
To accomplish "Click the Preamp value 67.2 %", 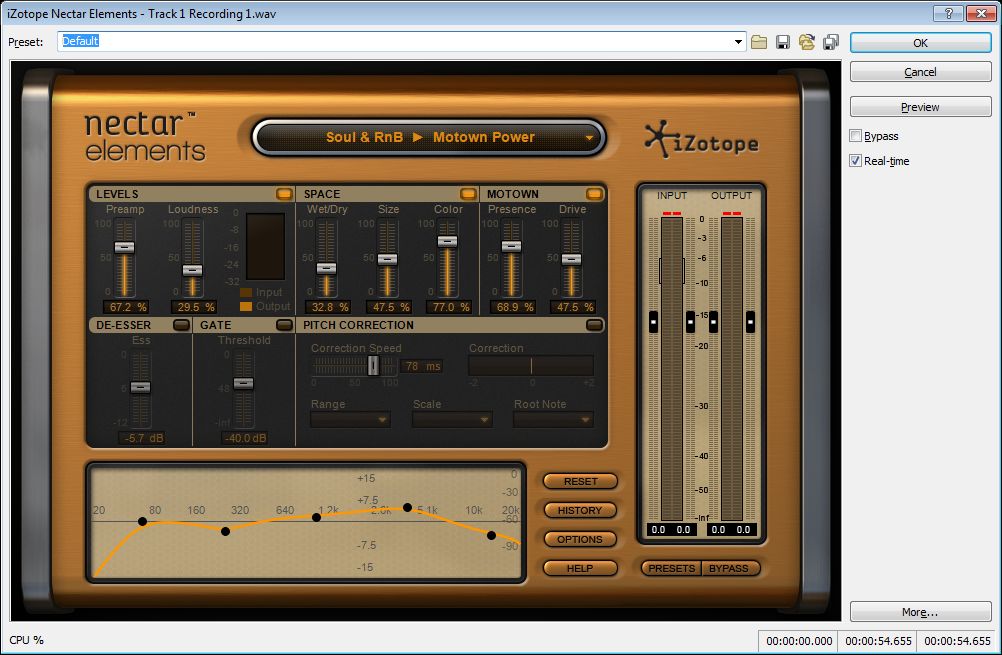I will coord(128,307).
